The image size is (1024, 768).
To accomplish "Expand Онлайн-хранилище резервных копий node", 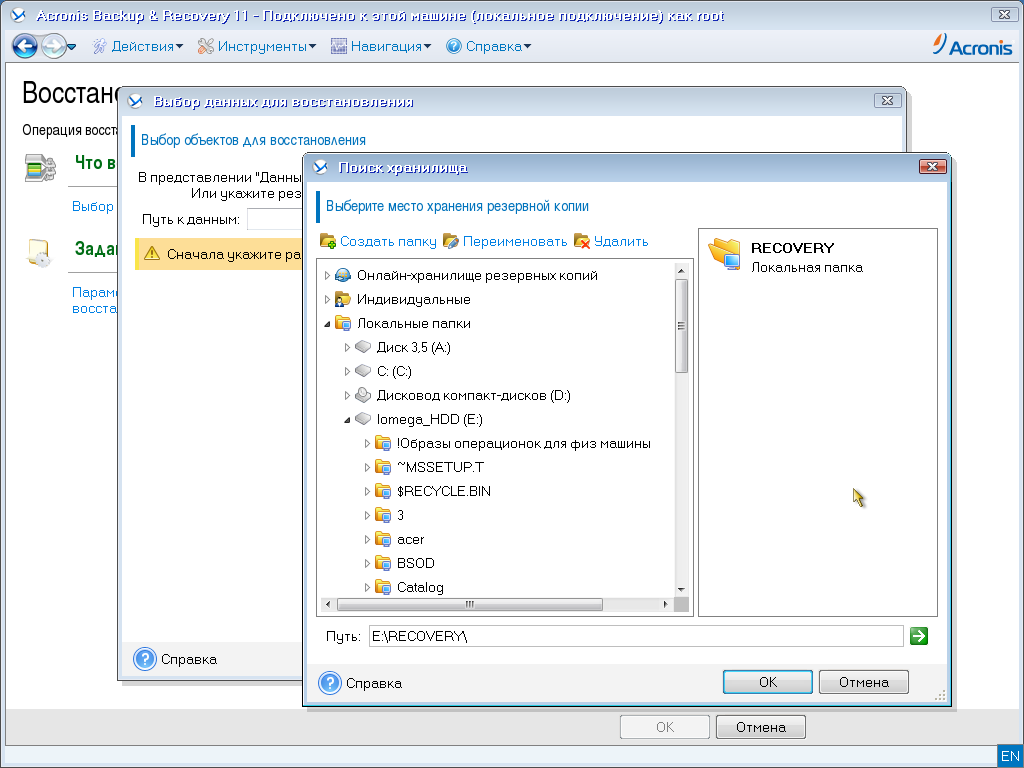I will click(327, 276).
